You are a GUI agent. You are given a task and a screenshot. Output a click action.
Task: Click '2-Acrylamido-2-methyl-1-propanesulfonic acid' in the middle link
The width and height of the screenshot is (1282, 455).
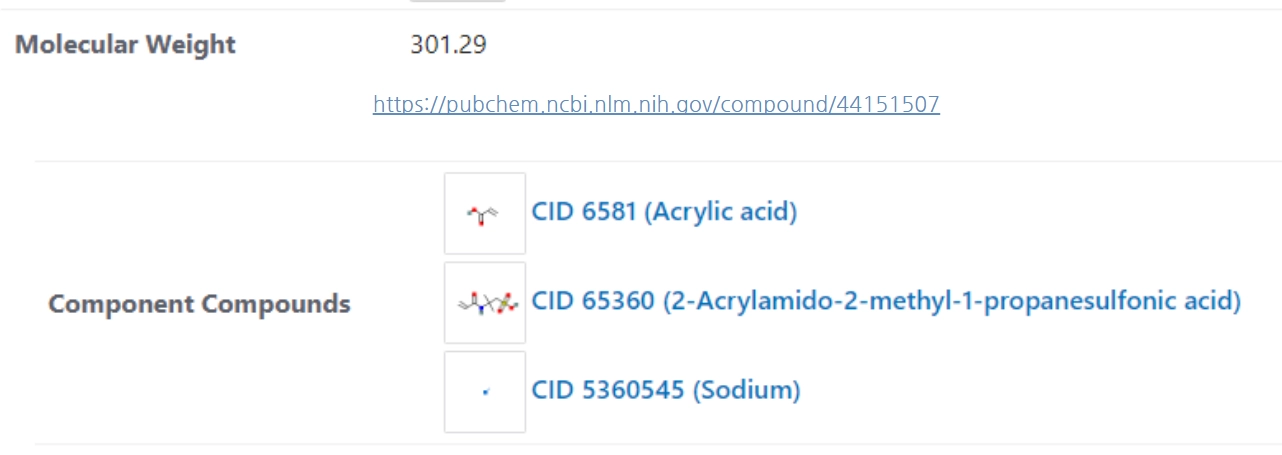[x=952, y=301]
